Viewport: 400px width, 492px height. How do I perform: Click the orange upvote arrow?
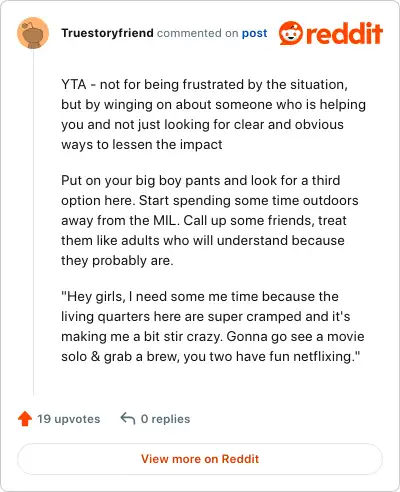(x=25, y=419)
